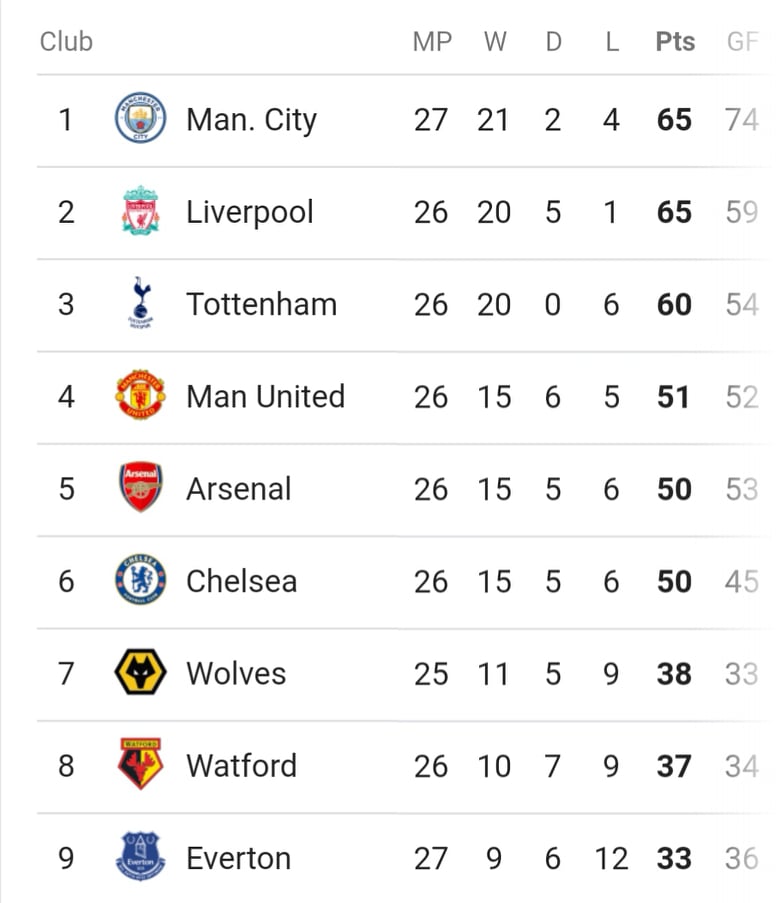Image resolution: width=776 pixels, height=903 pixels.
Task: Open the Everton team name link
Action: [239, 858]
